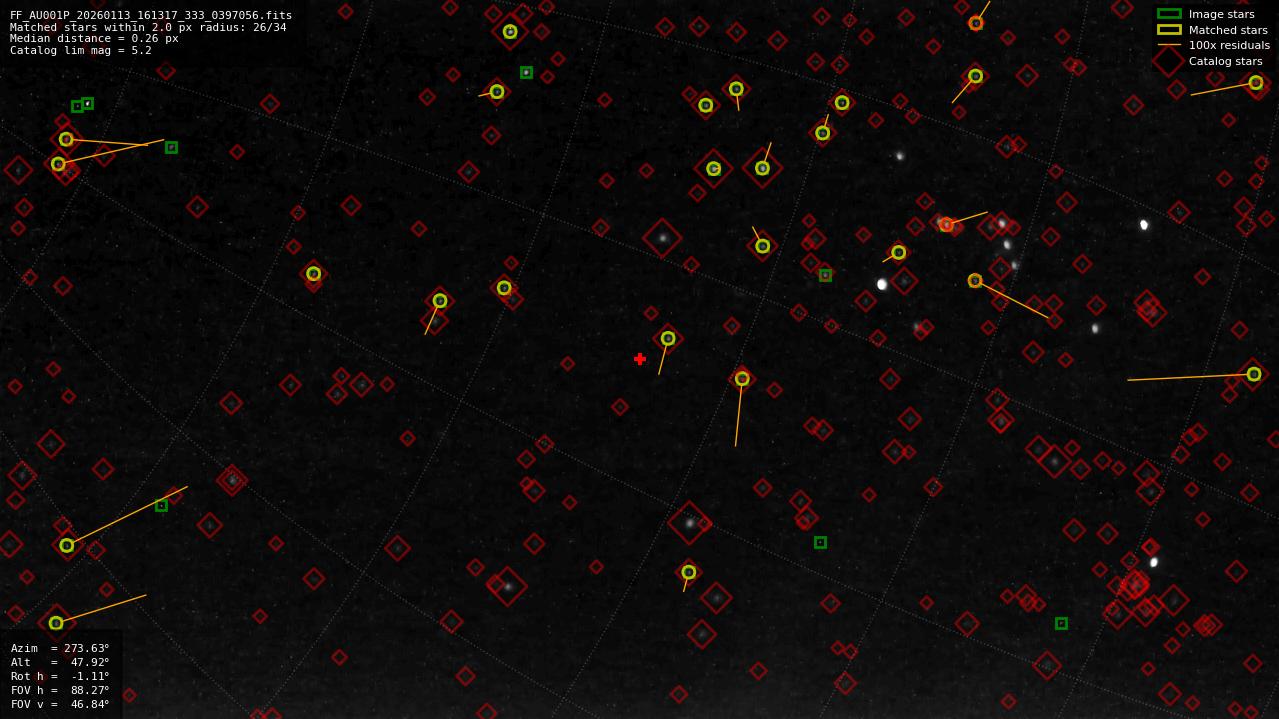This screenshot has height=719, width=1279.
Task: Click the 'FOV h = 88.27°' readout
Action: pos(60,690)
